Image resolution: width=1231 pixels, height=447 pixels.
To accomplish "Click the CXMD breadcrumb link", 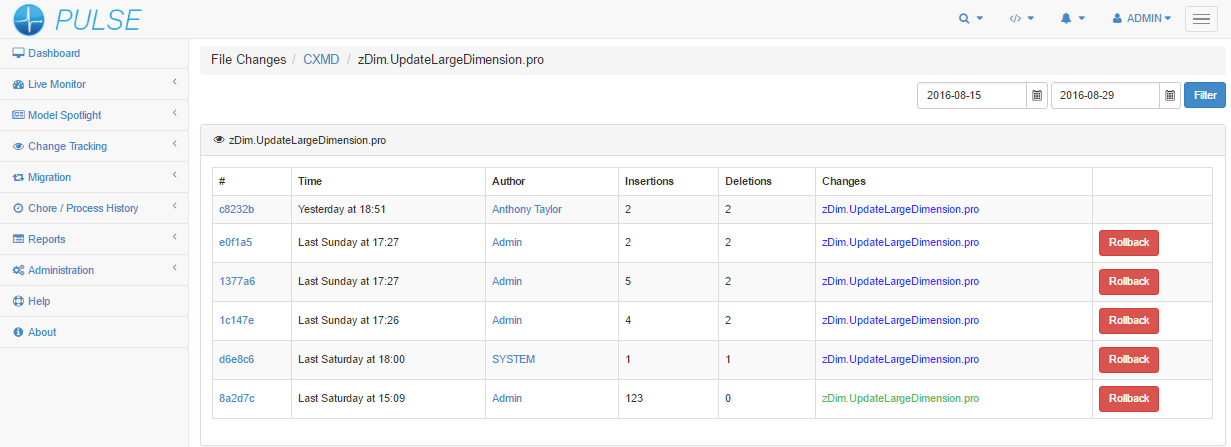I will tap(321, 60).
